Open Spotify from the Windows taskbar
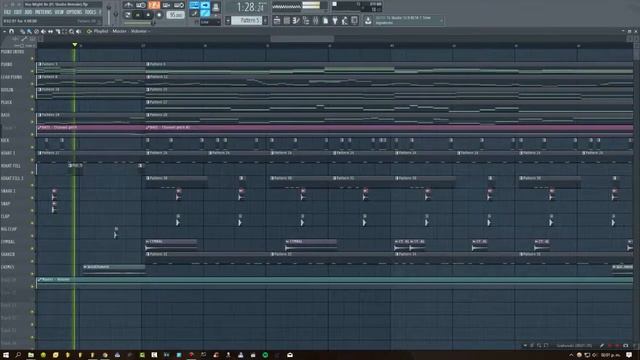 click(x=265, y=355)
